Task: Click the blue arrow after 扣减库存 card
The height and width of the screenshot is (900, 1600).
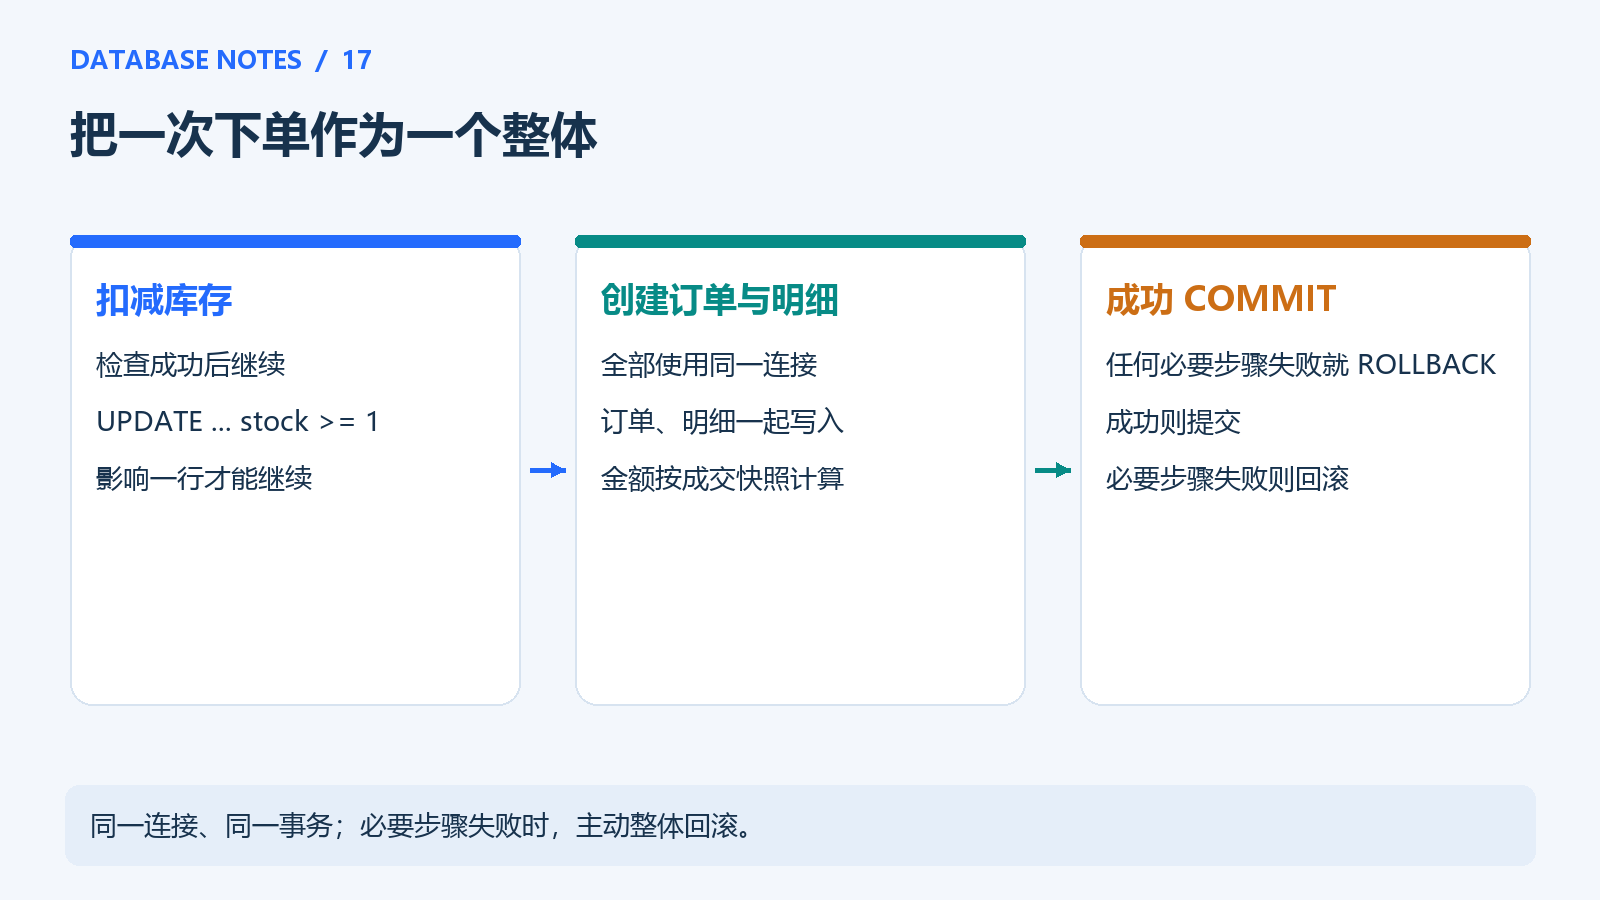Action: (x=548, y=470)
